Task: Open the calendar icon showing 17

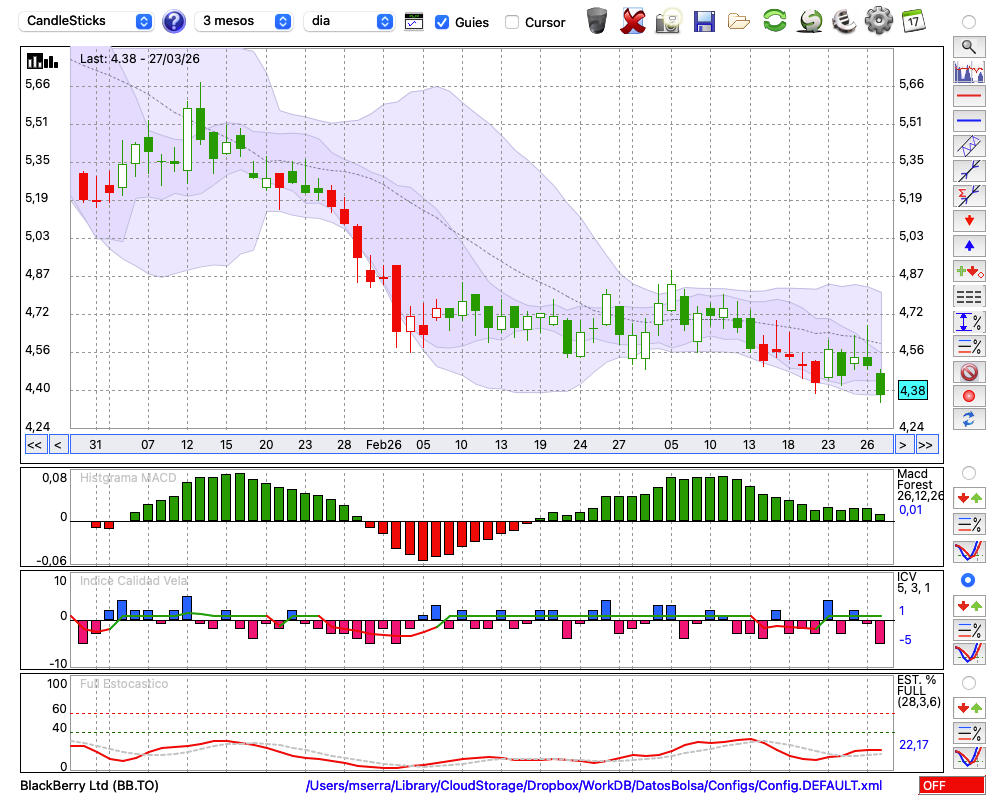Action: coord(913,21)
